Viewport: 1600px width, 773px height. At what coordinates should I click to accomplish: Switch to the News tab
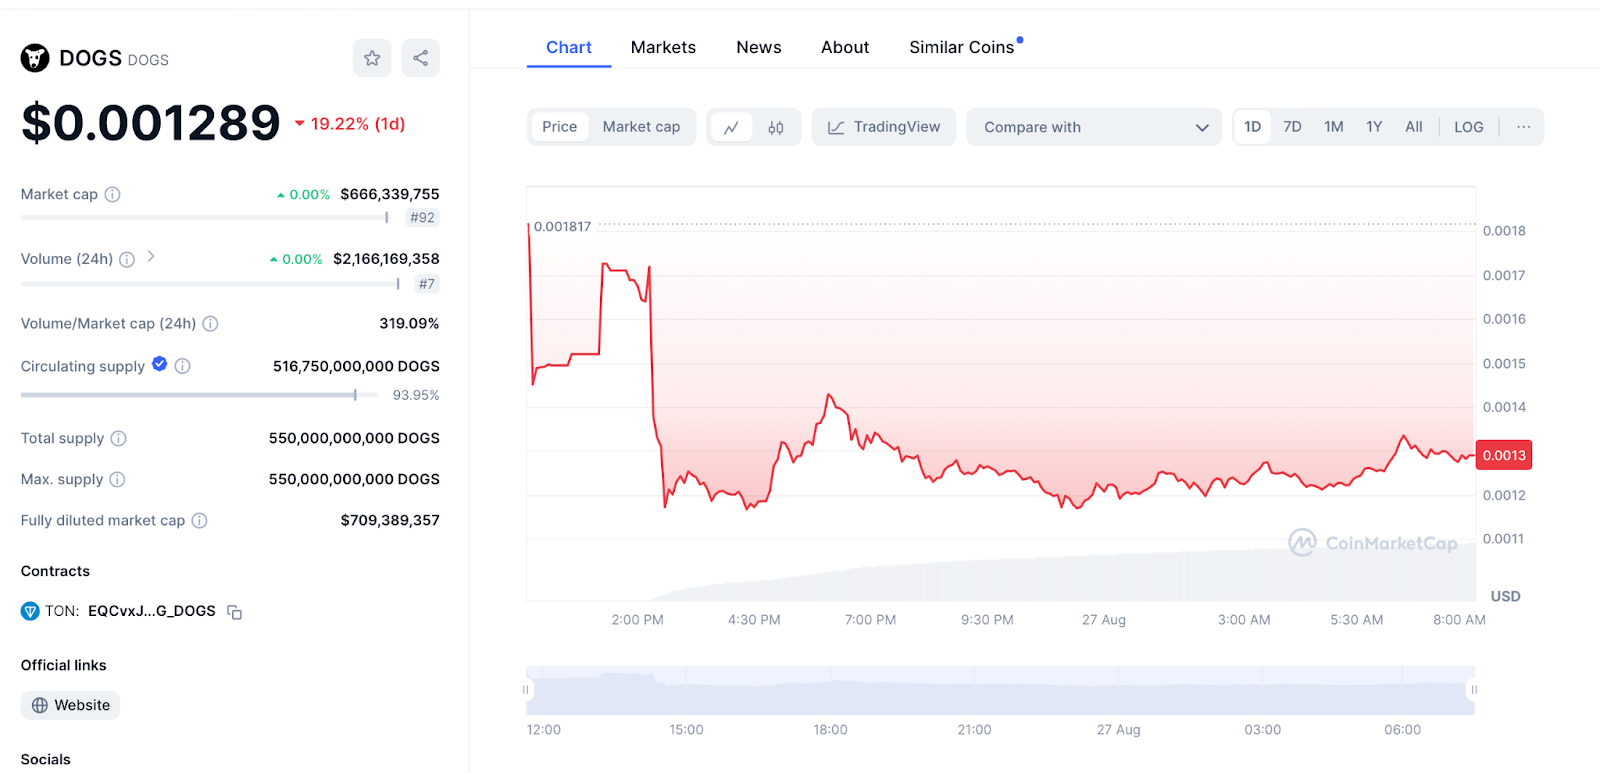click(759, 47)
